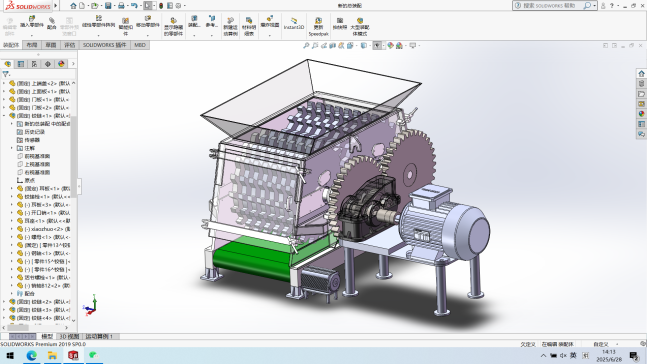Viewport: 647px width, 364px height.
Task: Open the ConfigurationManager panel tab
Action: [x=34, y=64]
